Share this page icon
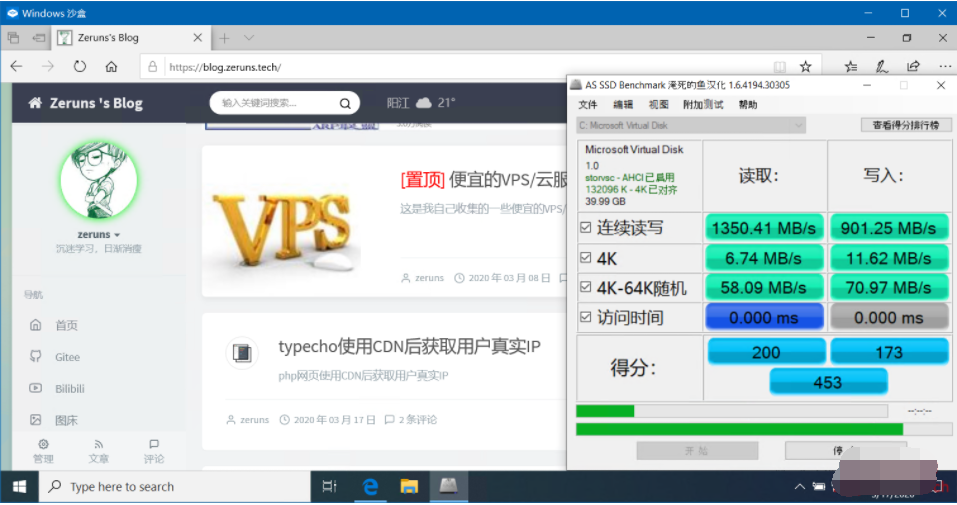This screenshot has height=505, width=957. coord(913,66)
